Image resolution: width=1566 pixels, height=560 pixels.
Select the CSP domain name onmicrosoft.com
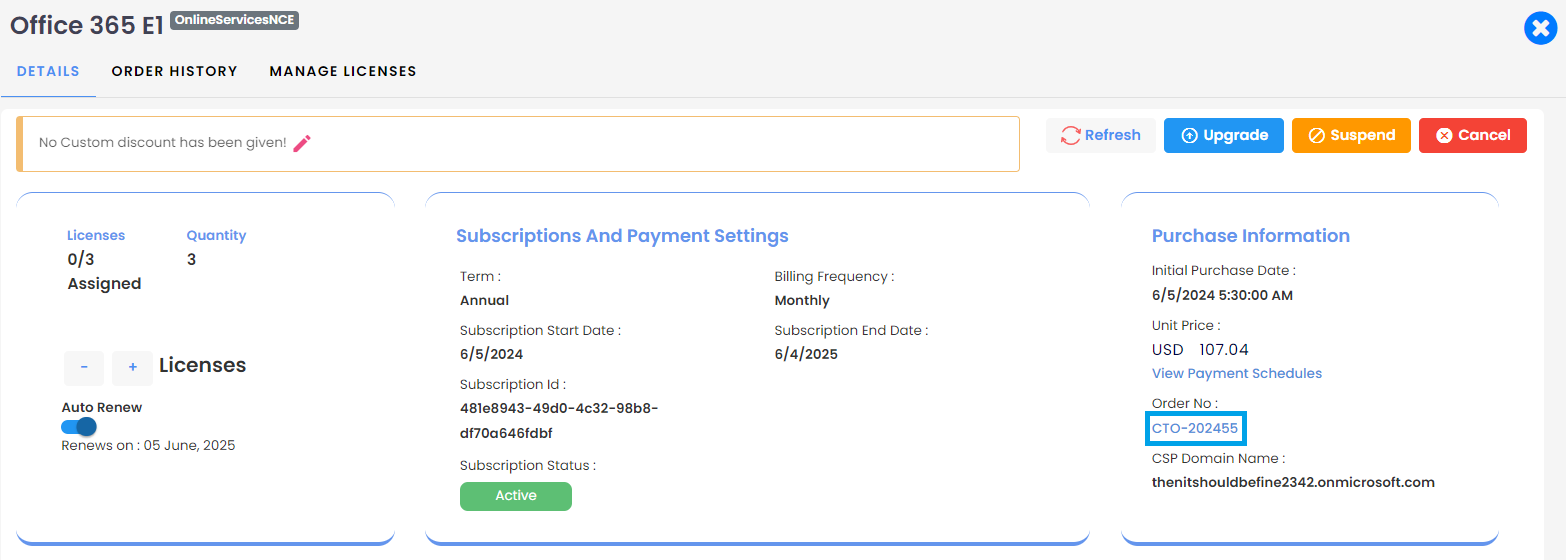tap(1293, 482)
